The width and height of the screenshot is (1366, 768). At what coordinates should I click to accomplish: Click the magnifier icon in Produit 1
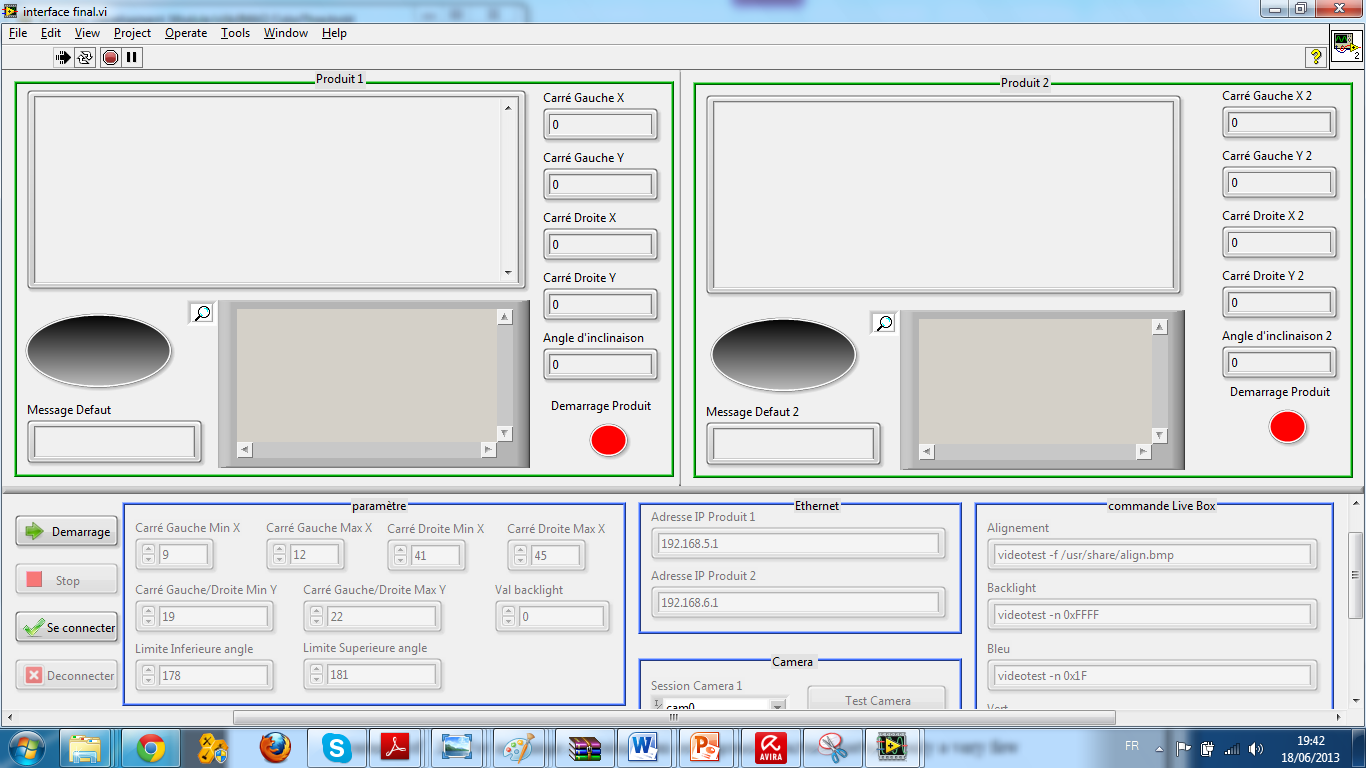[x=202, y=313]
